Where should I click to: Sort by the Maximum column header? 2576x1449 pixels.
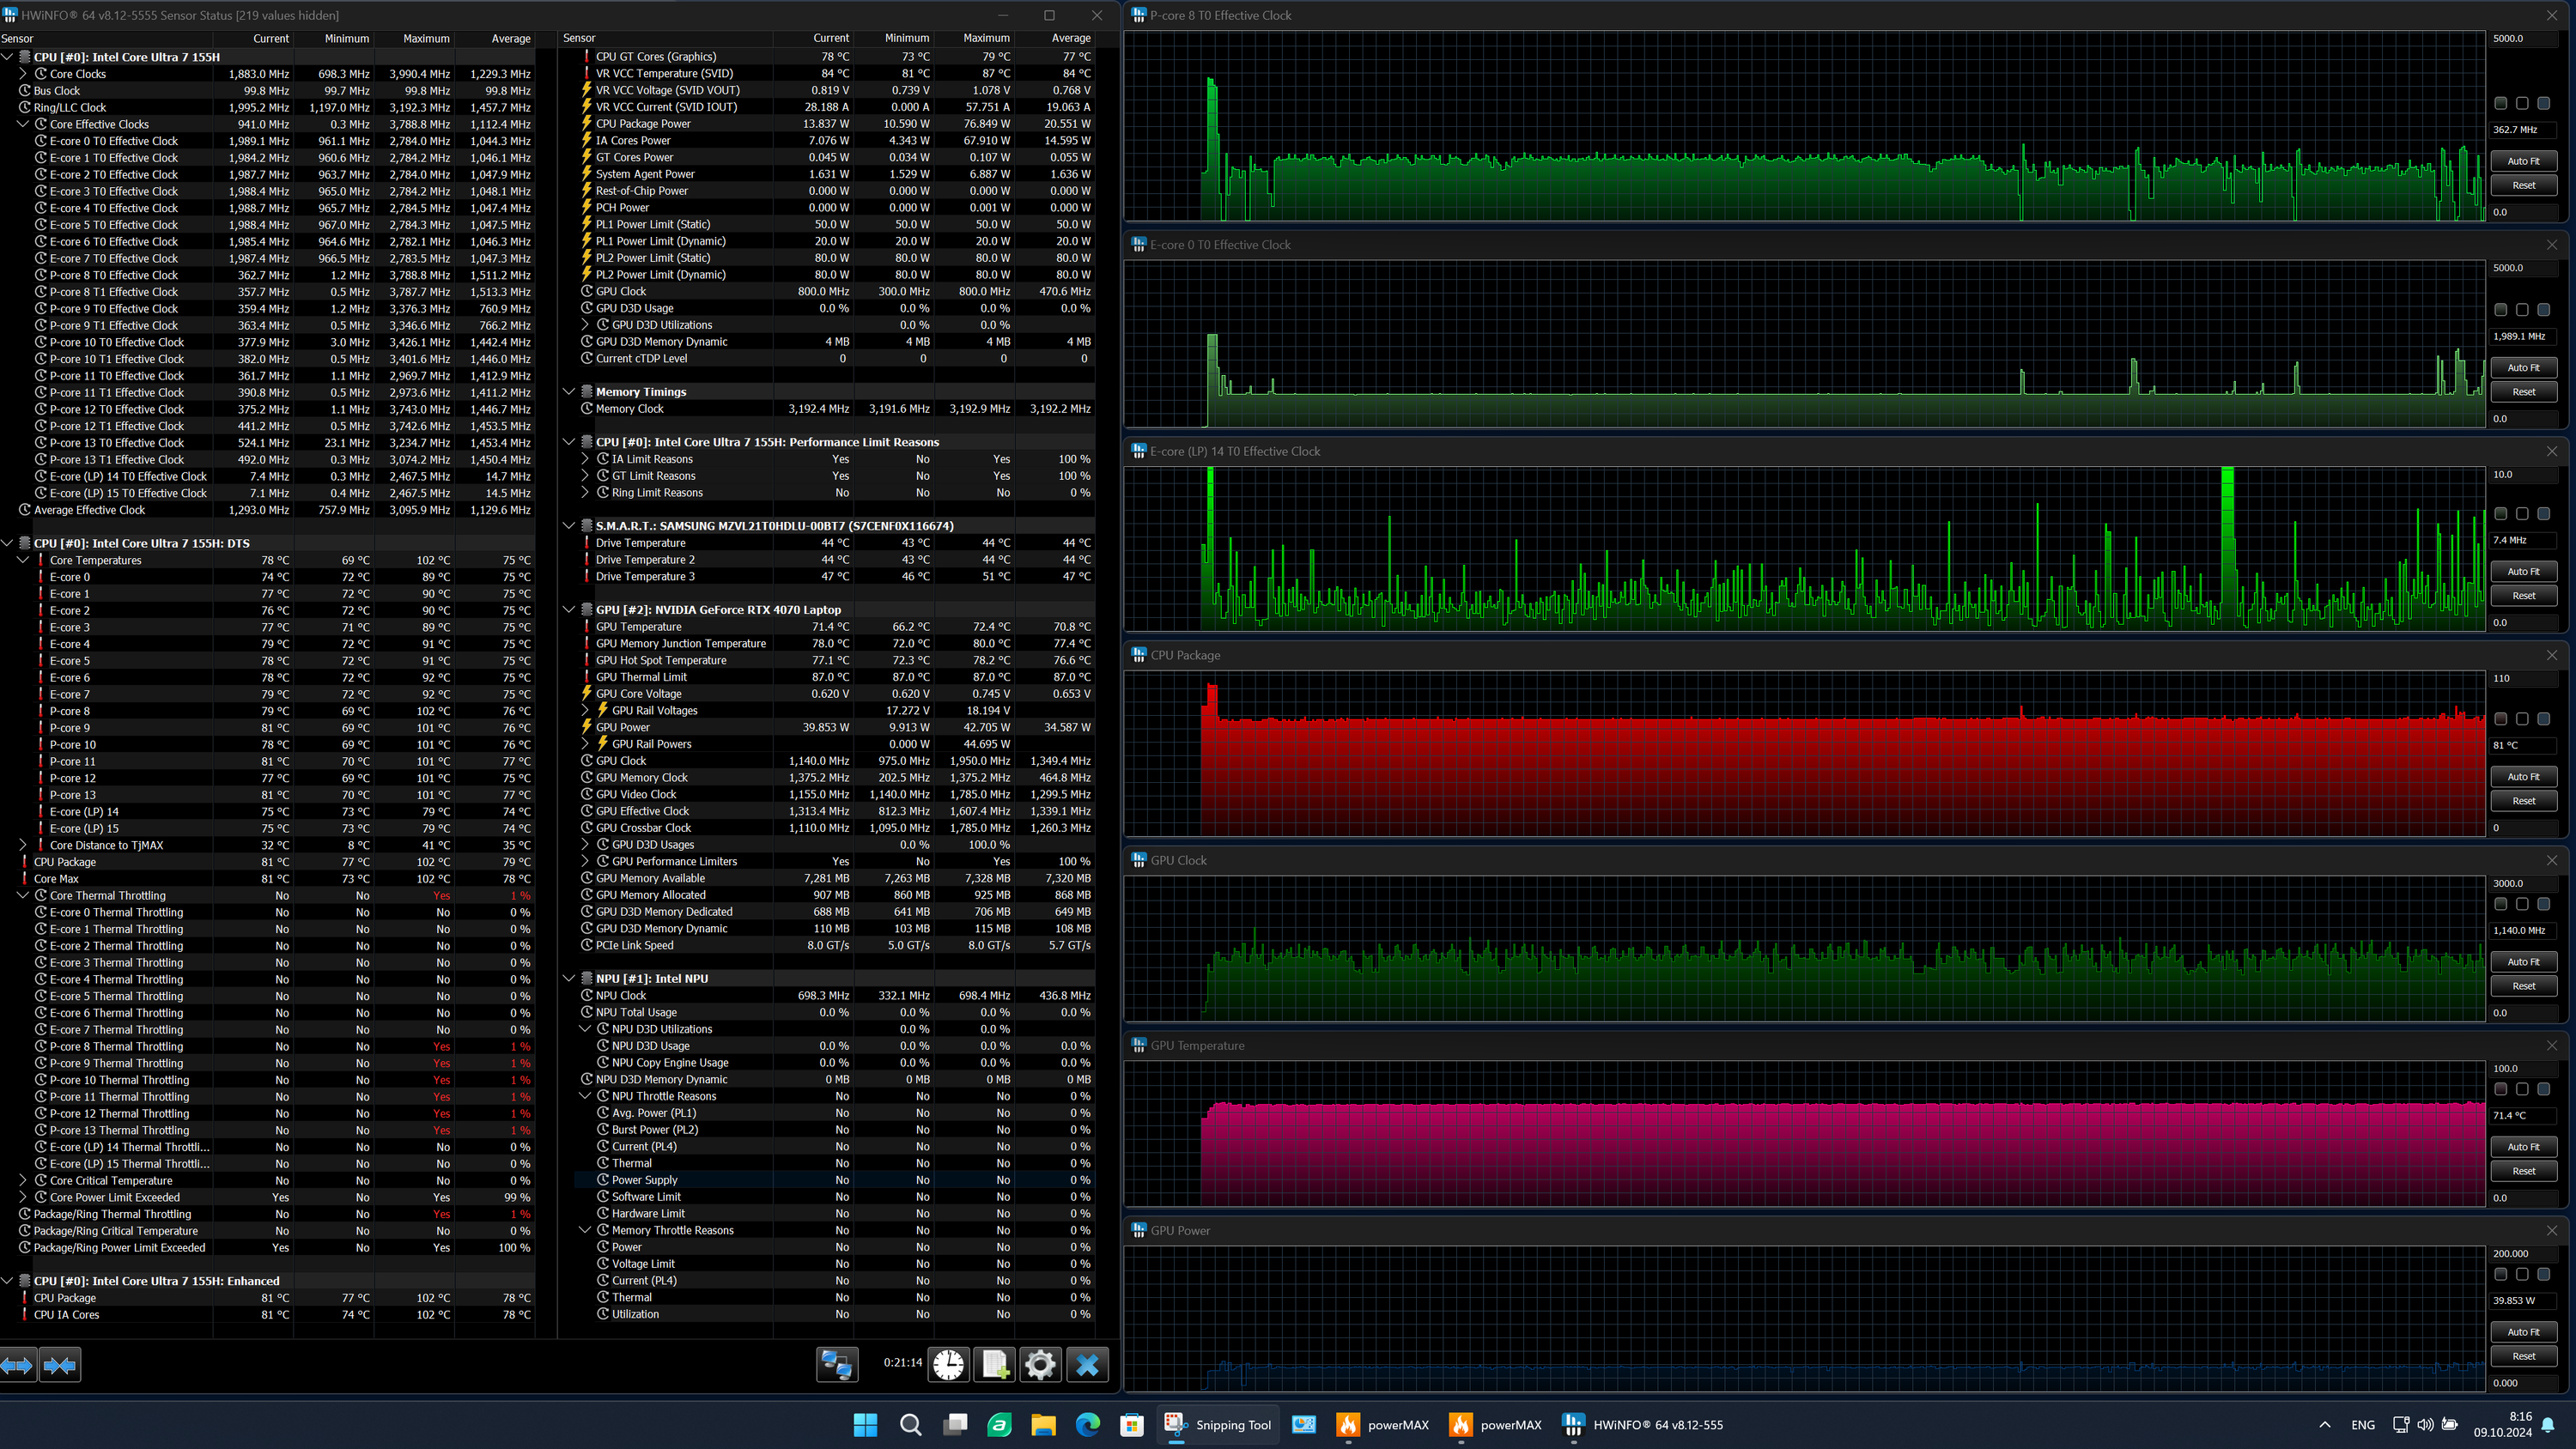tap(426, 38)
